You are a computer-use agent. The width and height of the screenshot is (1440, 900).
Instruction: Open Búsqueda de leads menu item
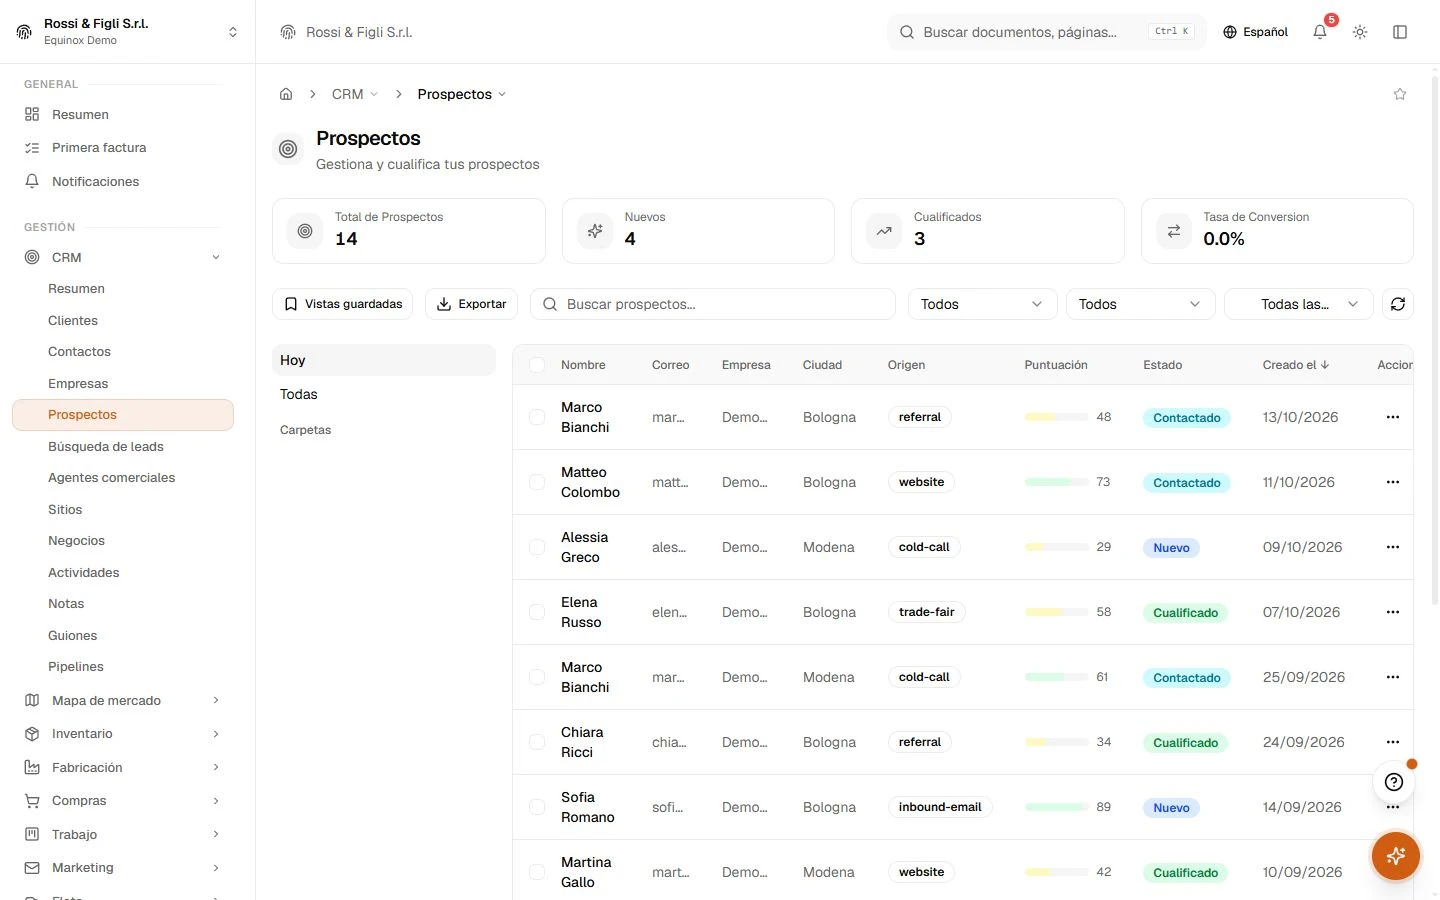pos(106,447)
